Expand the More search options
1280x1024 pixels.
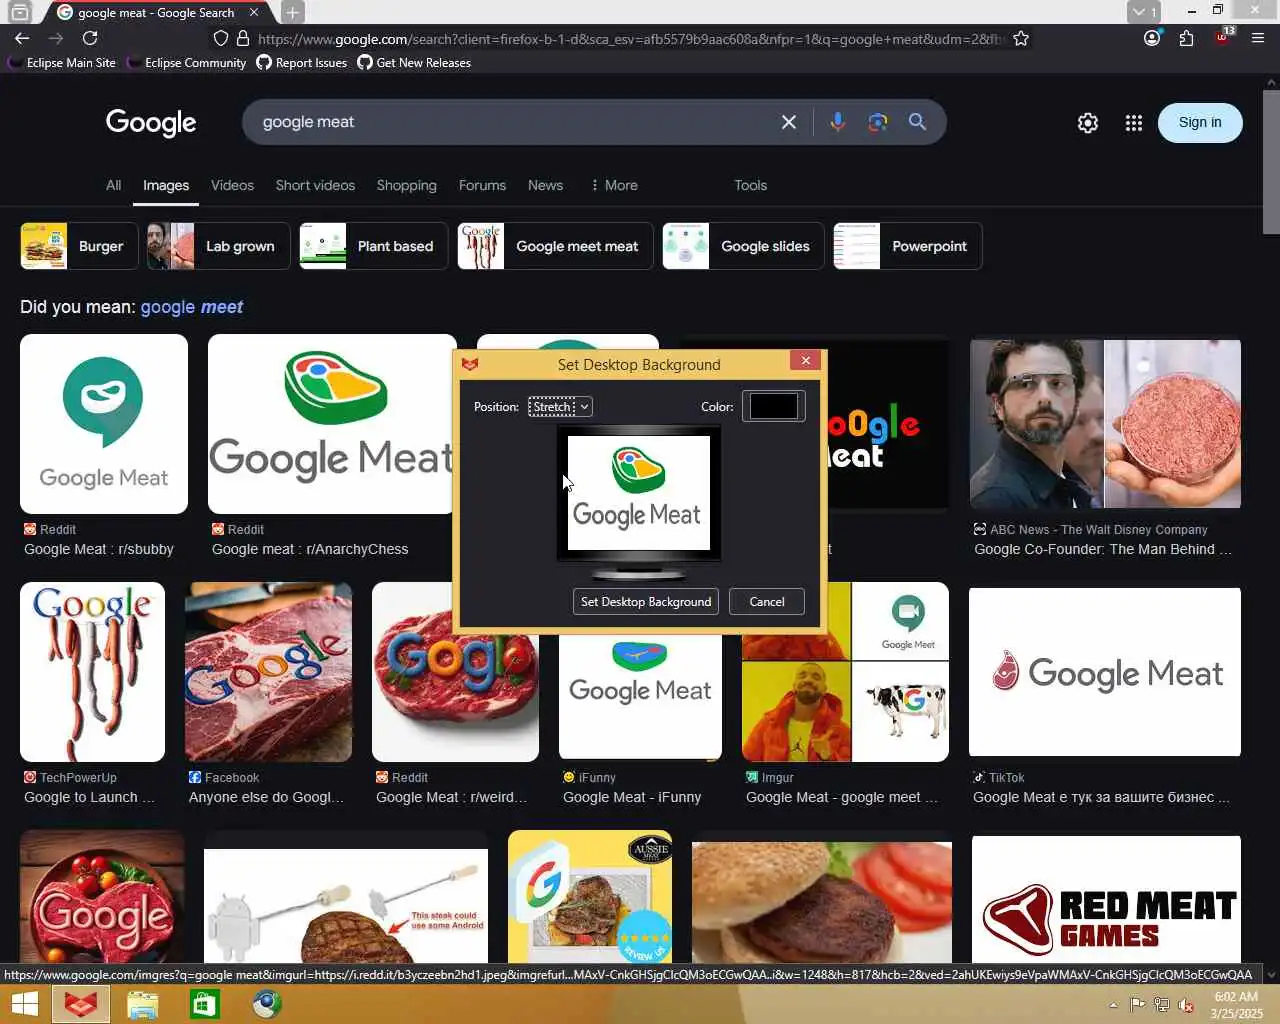614,185
